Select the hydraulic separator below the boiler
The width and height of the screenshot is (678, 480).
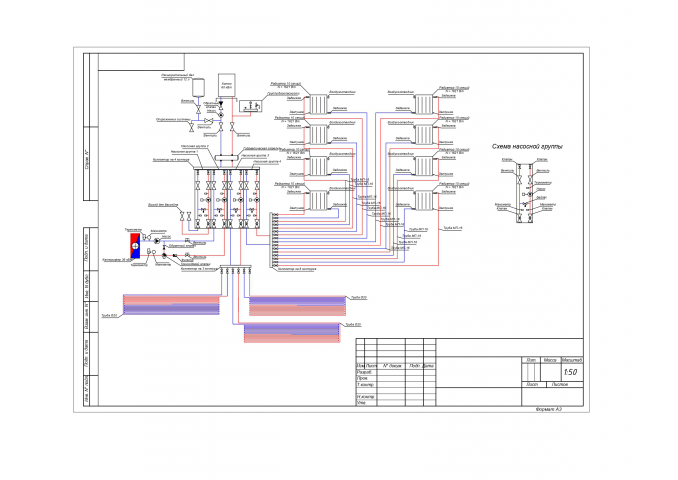[227, 158]
